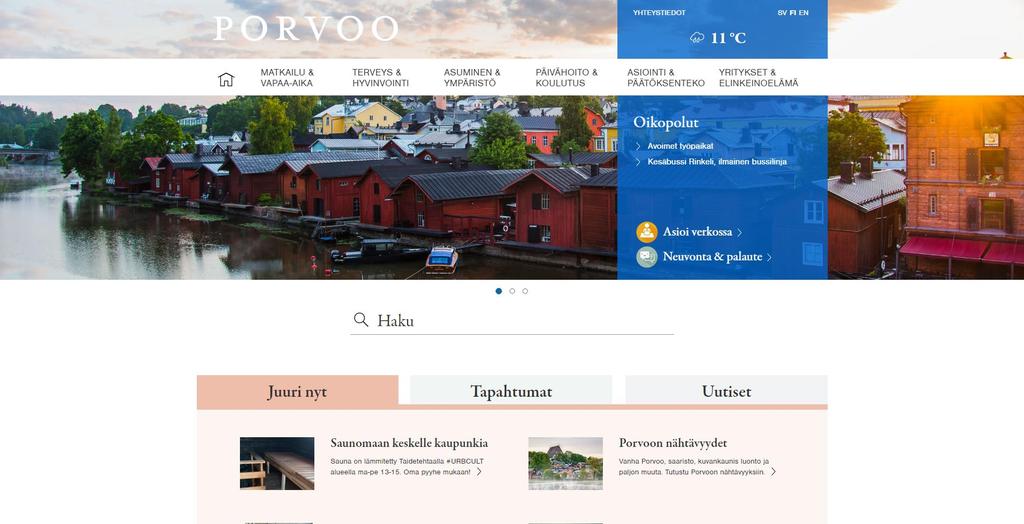Select the third carousel slide dot
This screenshot has height=524, width=1024.
(525, 291)
